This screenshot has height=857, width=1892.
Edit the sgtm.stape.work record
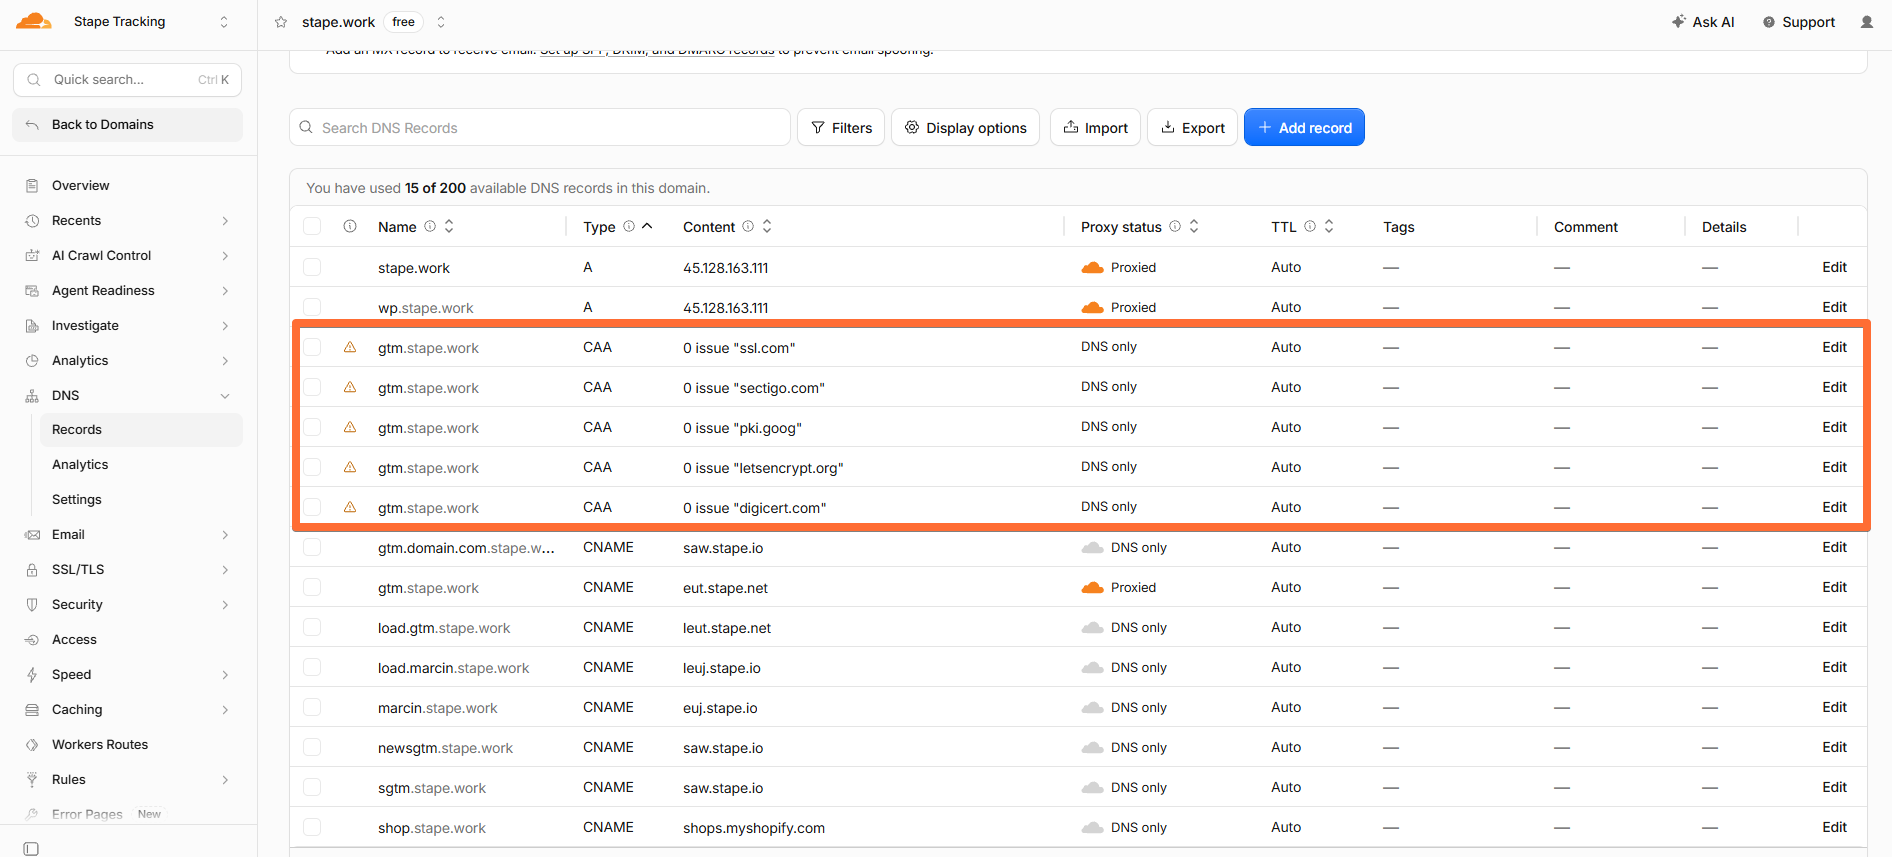point(1834,787)
